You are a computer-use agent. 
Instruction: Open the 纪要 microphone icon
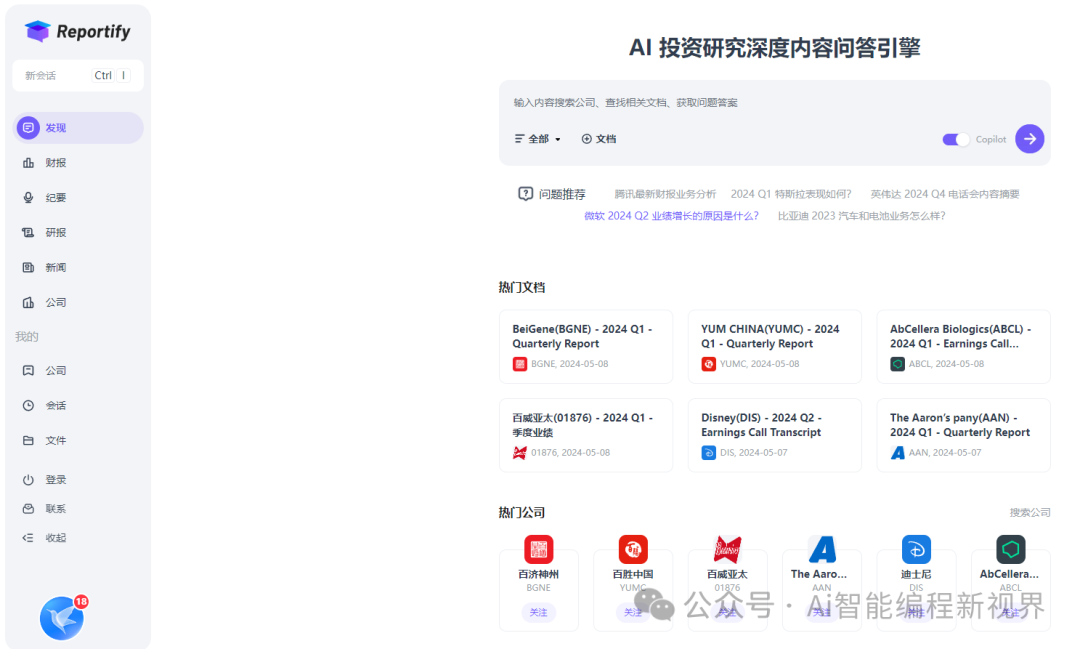pyautogui.click(x=28, y=198)
